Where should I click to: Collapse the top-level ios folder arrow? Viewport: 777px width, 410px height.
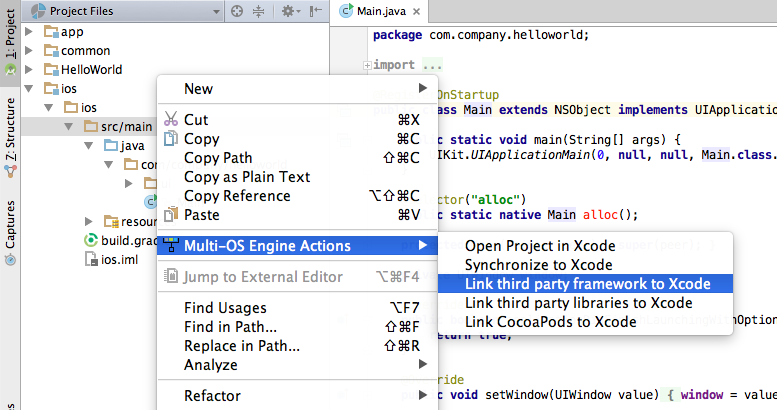click(x=29, y=89)
